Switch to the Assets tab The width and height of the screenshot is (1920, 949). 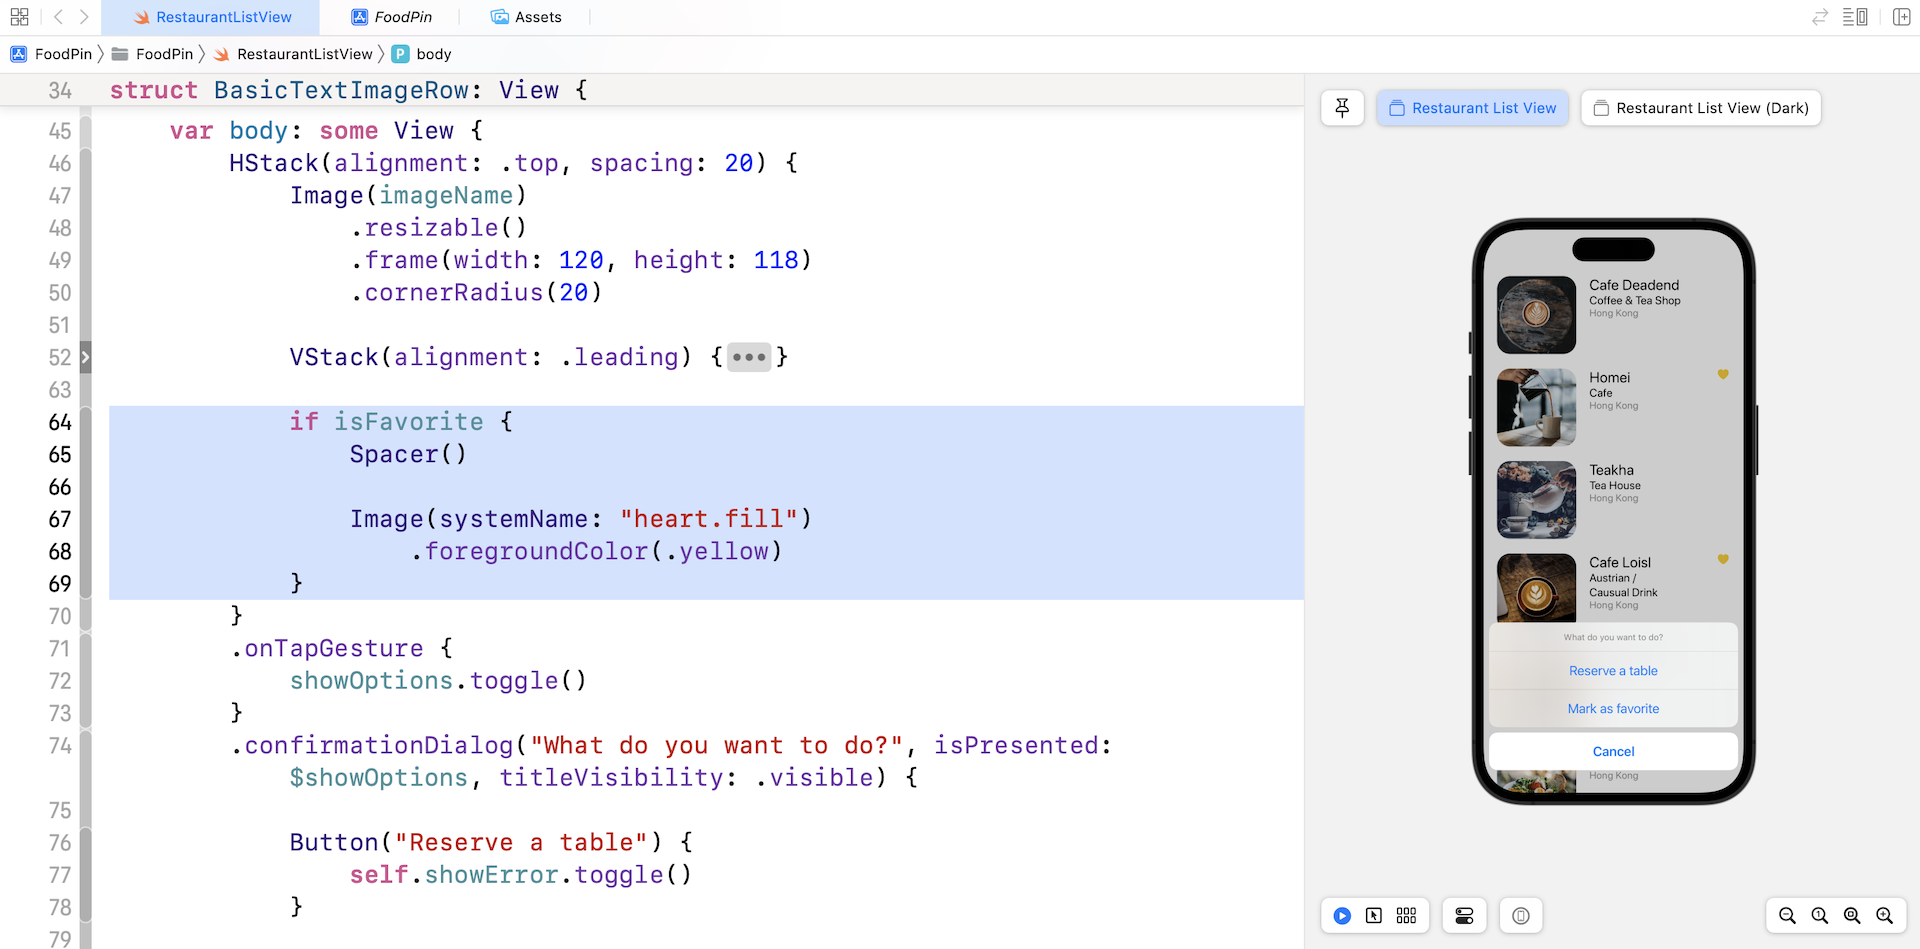tap(526, 17)
